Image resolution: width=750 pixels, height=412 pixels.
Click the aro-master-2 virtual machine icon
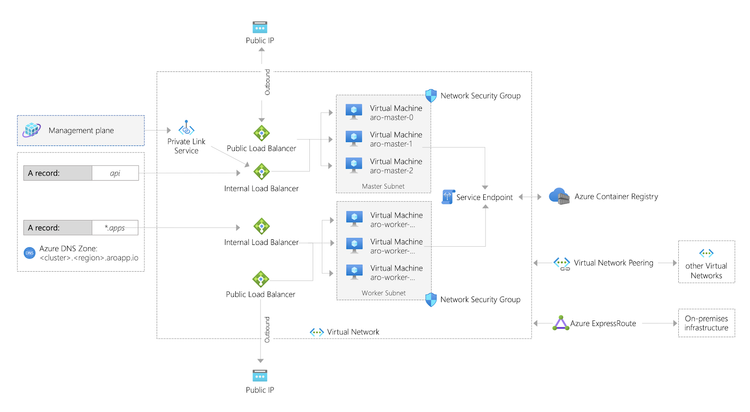point(354,165)
